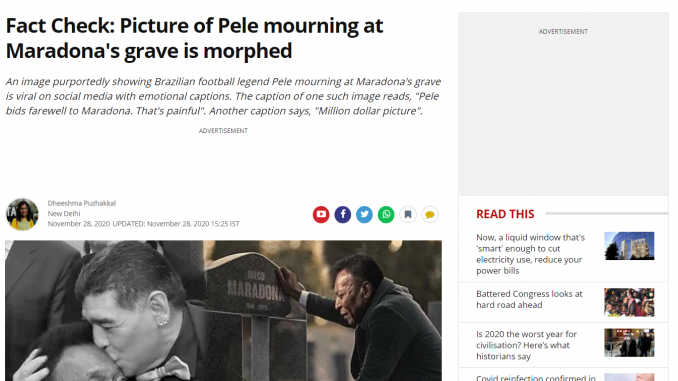Open Is 2020 the worst year article
The width and height of the screenshot is (678, 381).
click(x=527, y=345)
